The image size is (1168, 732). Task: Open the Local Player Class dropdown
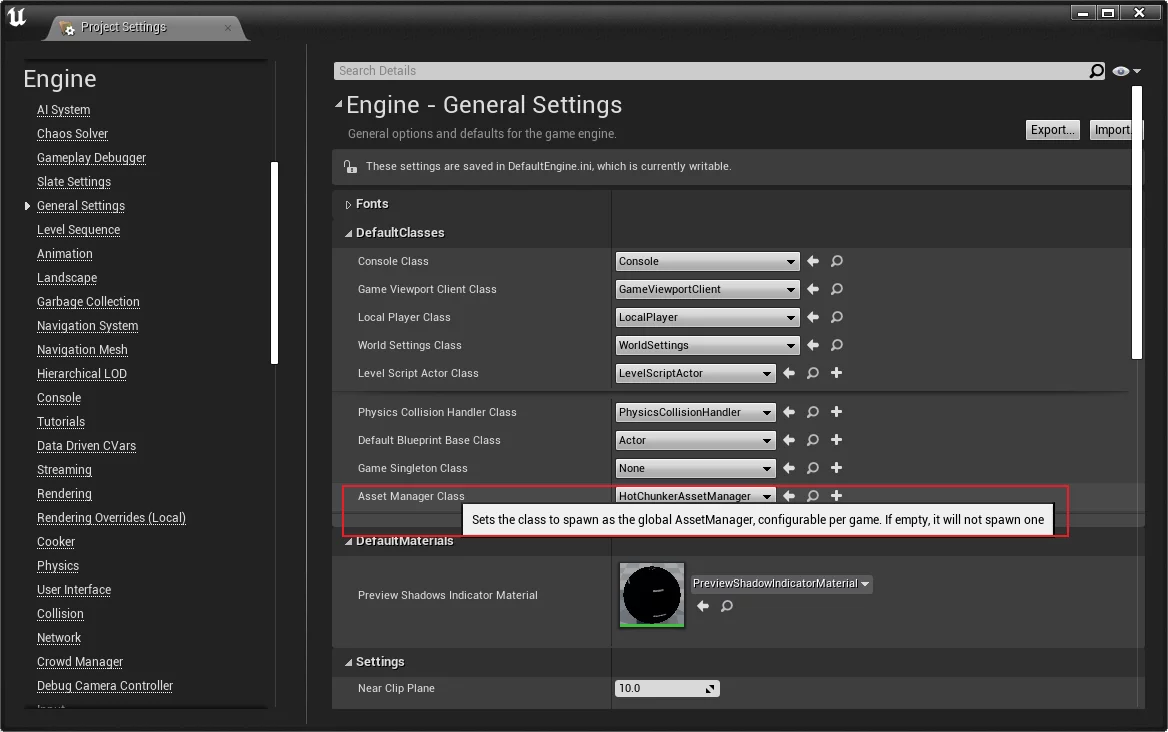pyautogui.click(x=707, y=317)
